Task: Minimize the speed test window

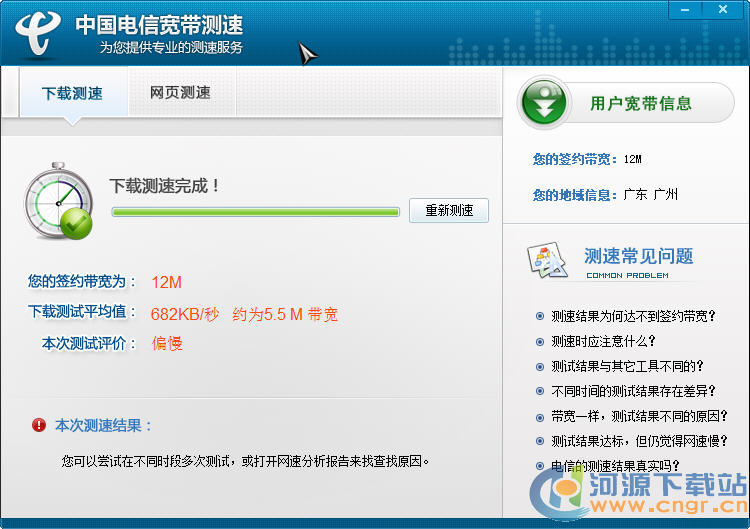Action: pyautogui.click(x=685, y=10)
